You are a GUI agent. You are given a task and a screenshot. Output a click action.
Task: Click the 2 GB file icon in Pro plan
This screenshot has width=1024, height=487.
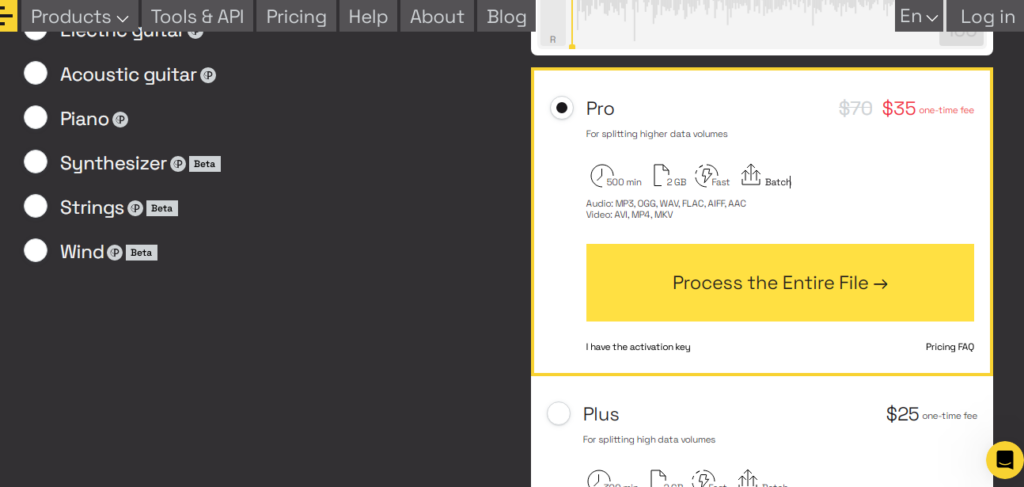click(661, 176)
